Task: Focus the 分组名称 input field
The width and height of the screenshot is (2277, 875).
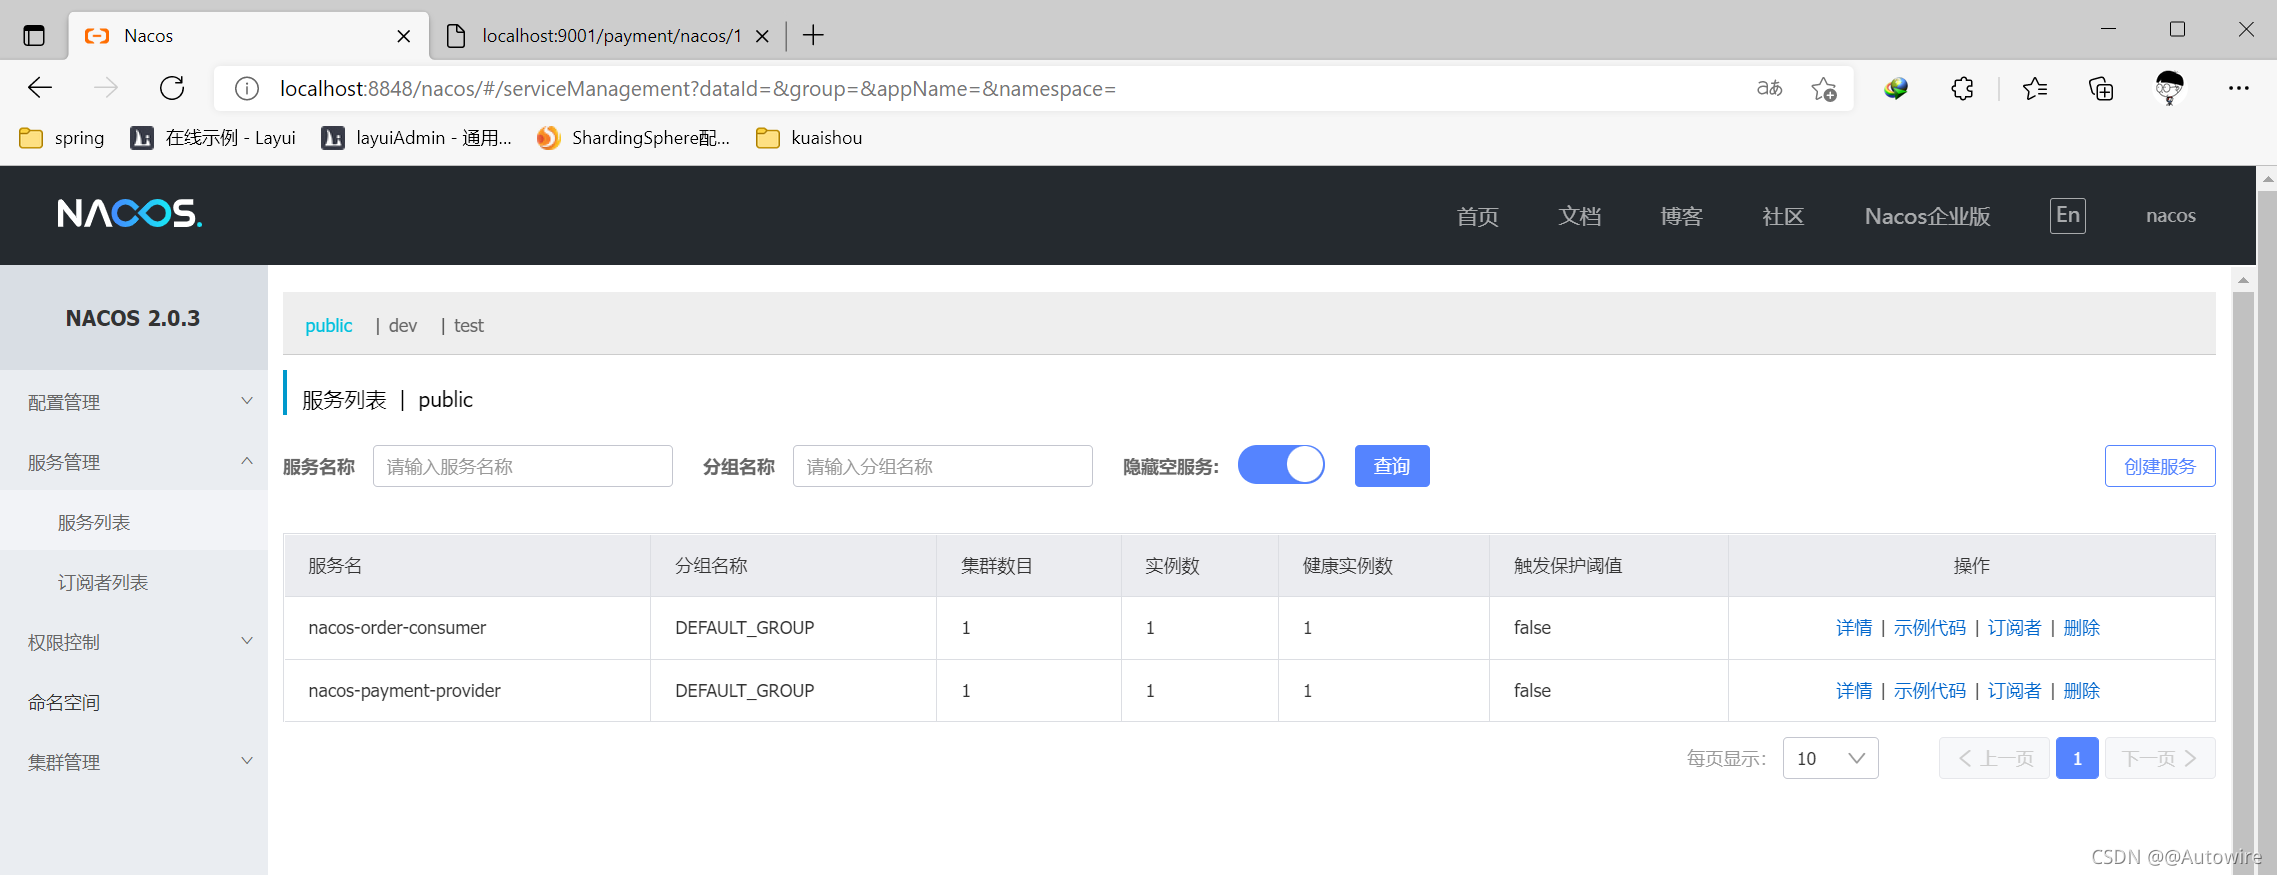Action: tap(943, 466)
